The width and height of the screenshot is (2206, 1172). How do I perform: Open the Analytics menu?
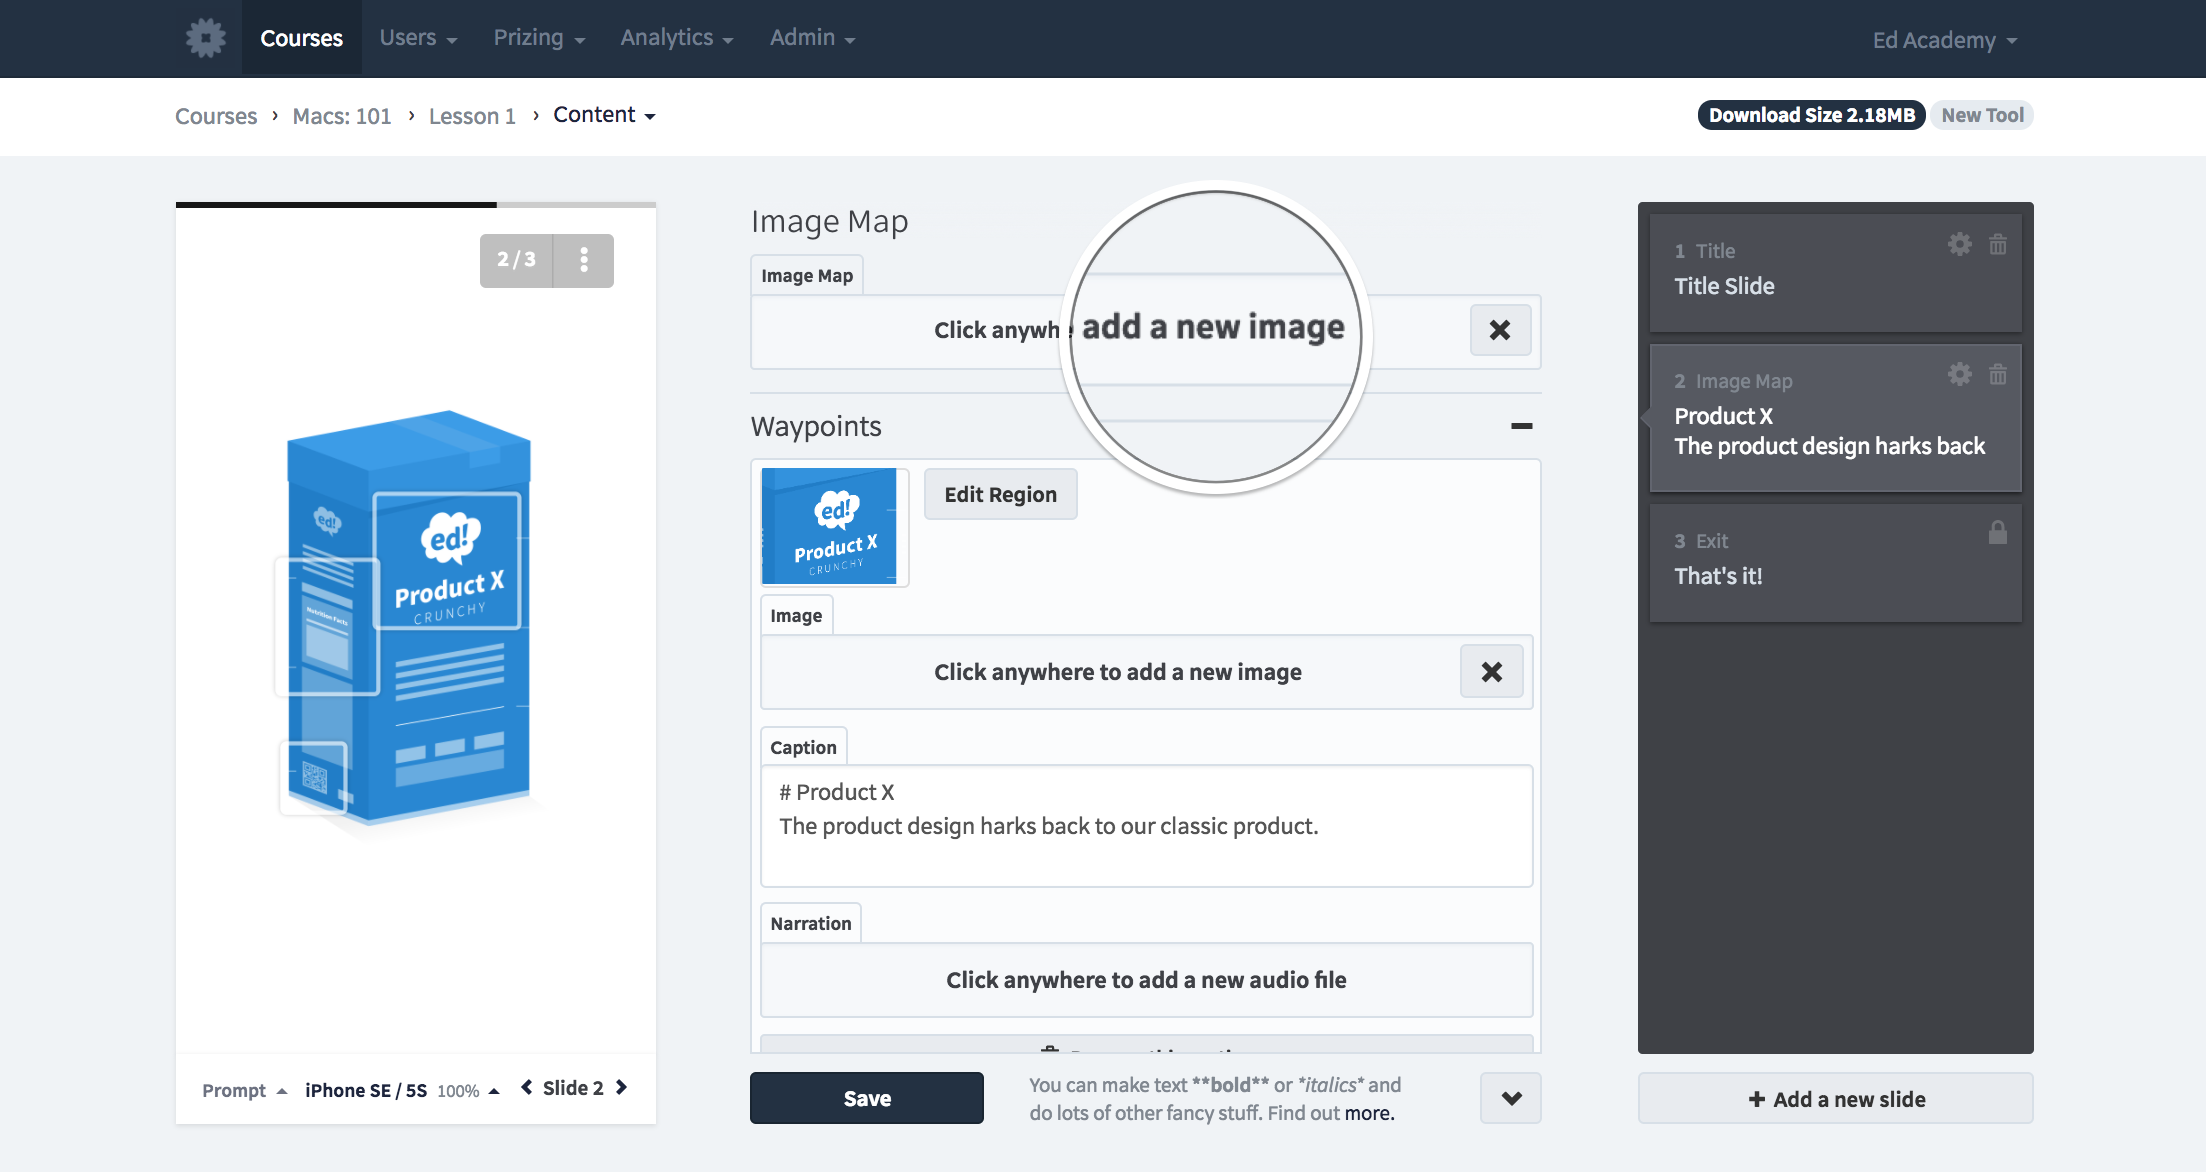pyautogui.click(x=676, y=38)
